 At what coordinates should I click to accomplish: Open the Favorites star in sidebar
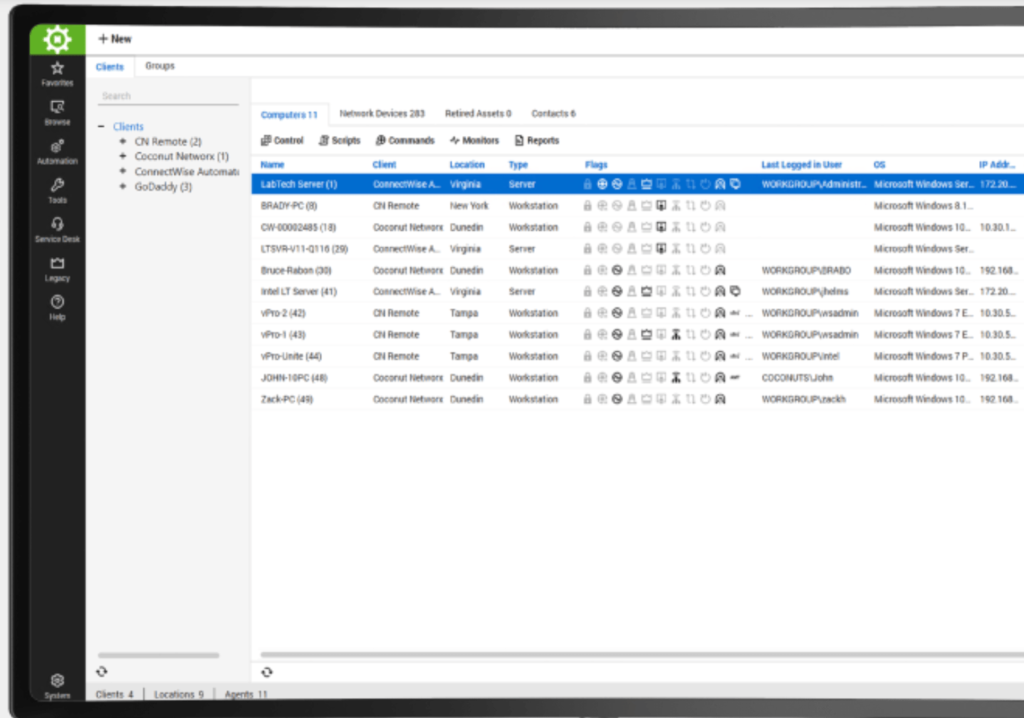[x=57, y=73]
